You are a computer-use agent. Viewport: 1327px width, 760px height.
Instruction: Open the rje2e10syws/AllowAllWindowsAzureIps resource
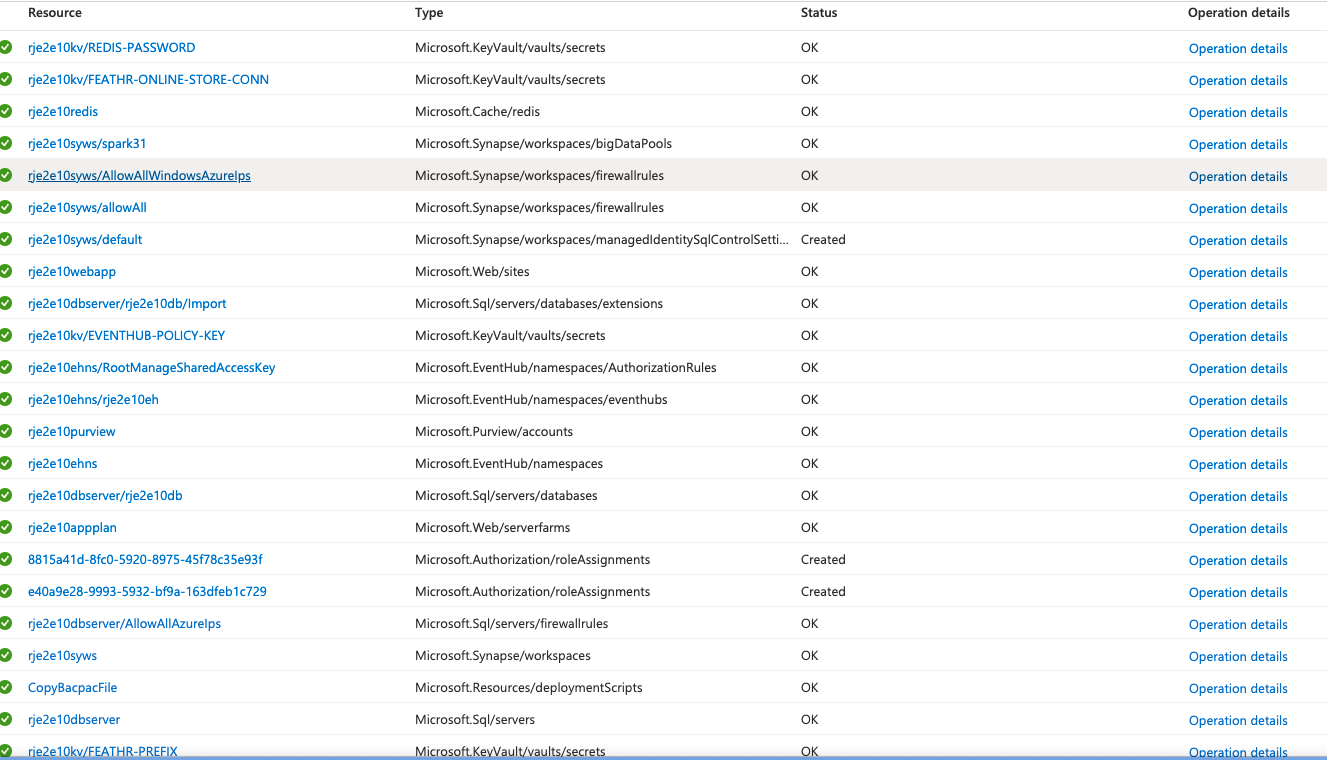click(139, 176)
